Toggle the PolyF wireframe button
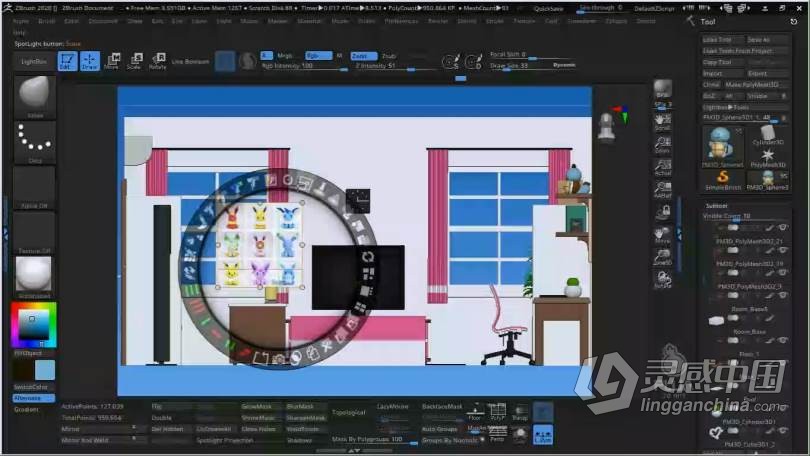 (x=497, y=412)
